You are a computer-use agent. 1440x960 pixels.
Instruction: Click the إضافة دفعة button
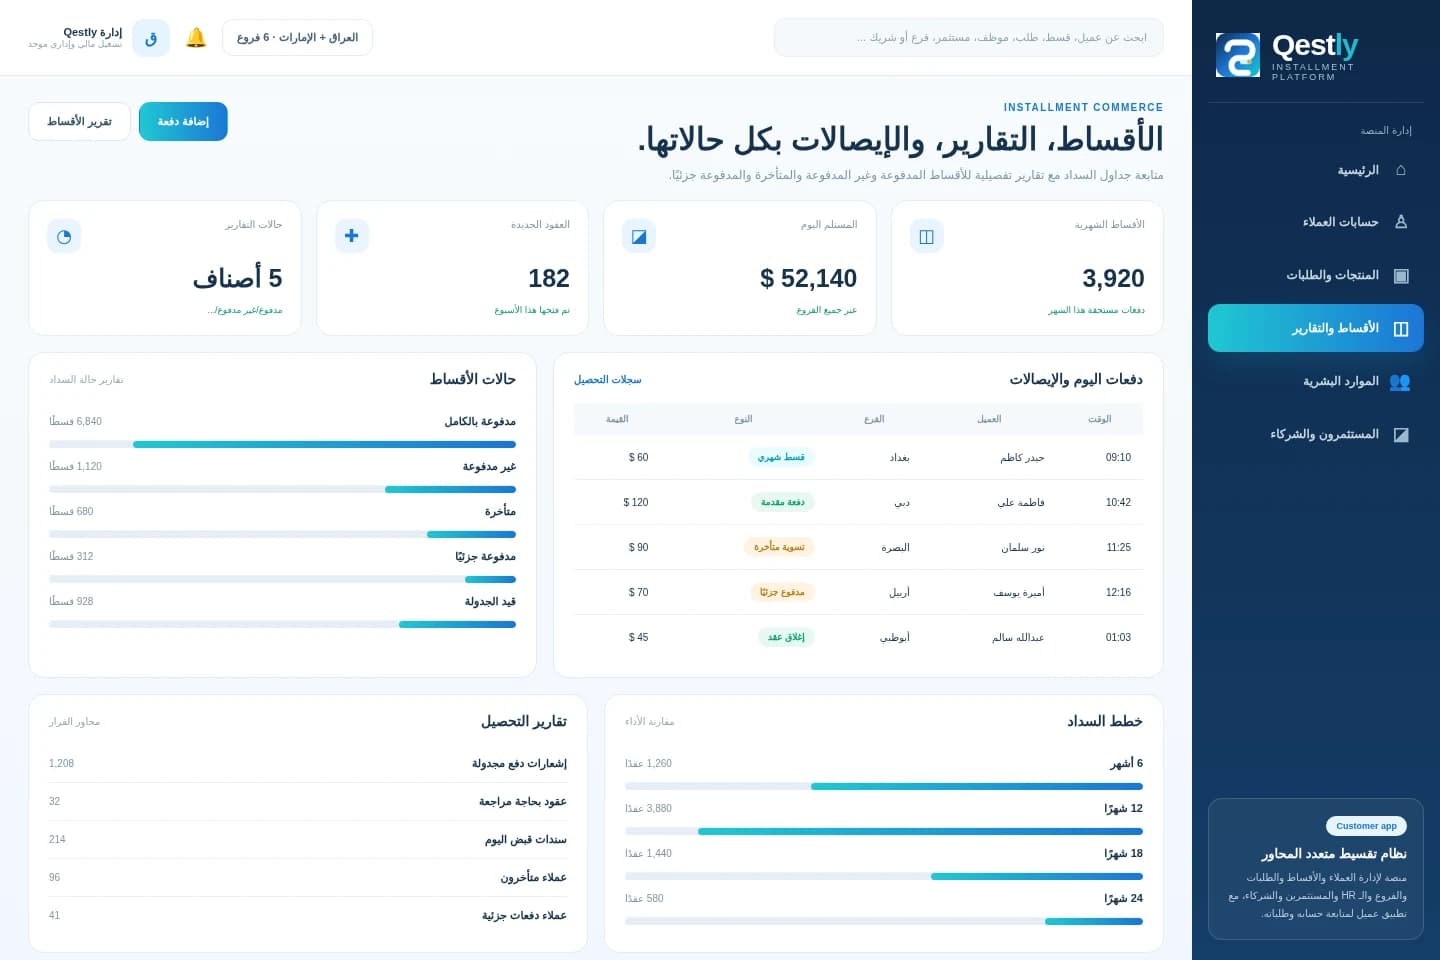click(x=183, y=122)
